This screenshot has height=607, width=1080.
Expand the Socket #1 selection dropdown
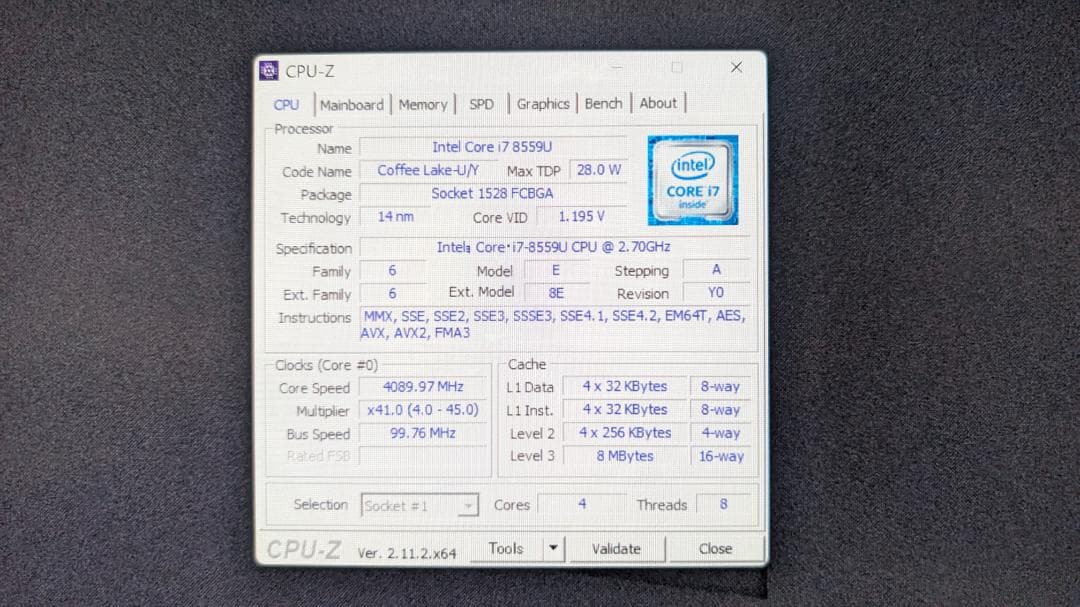click(467, 505)
